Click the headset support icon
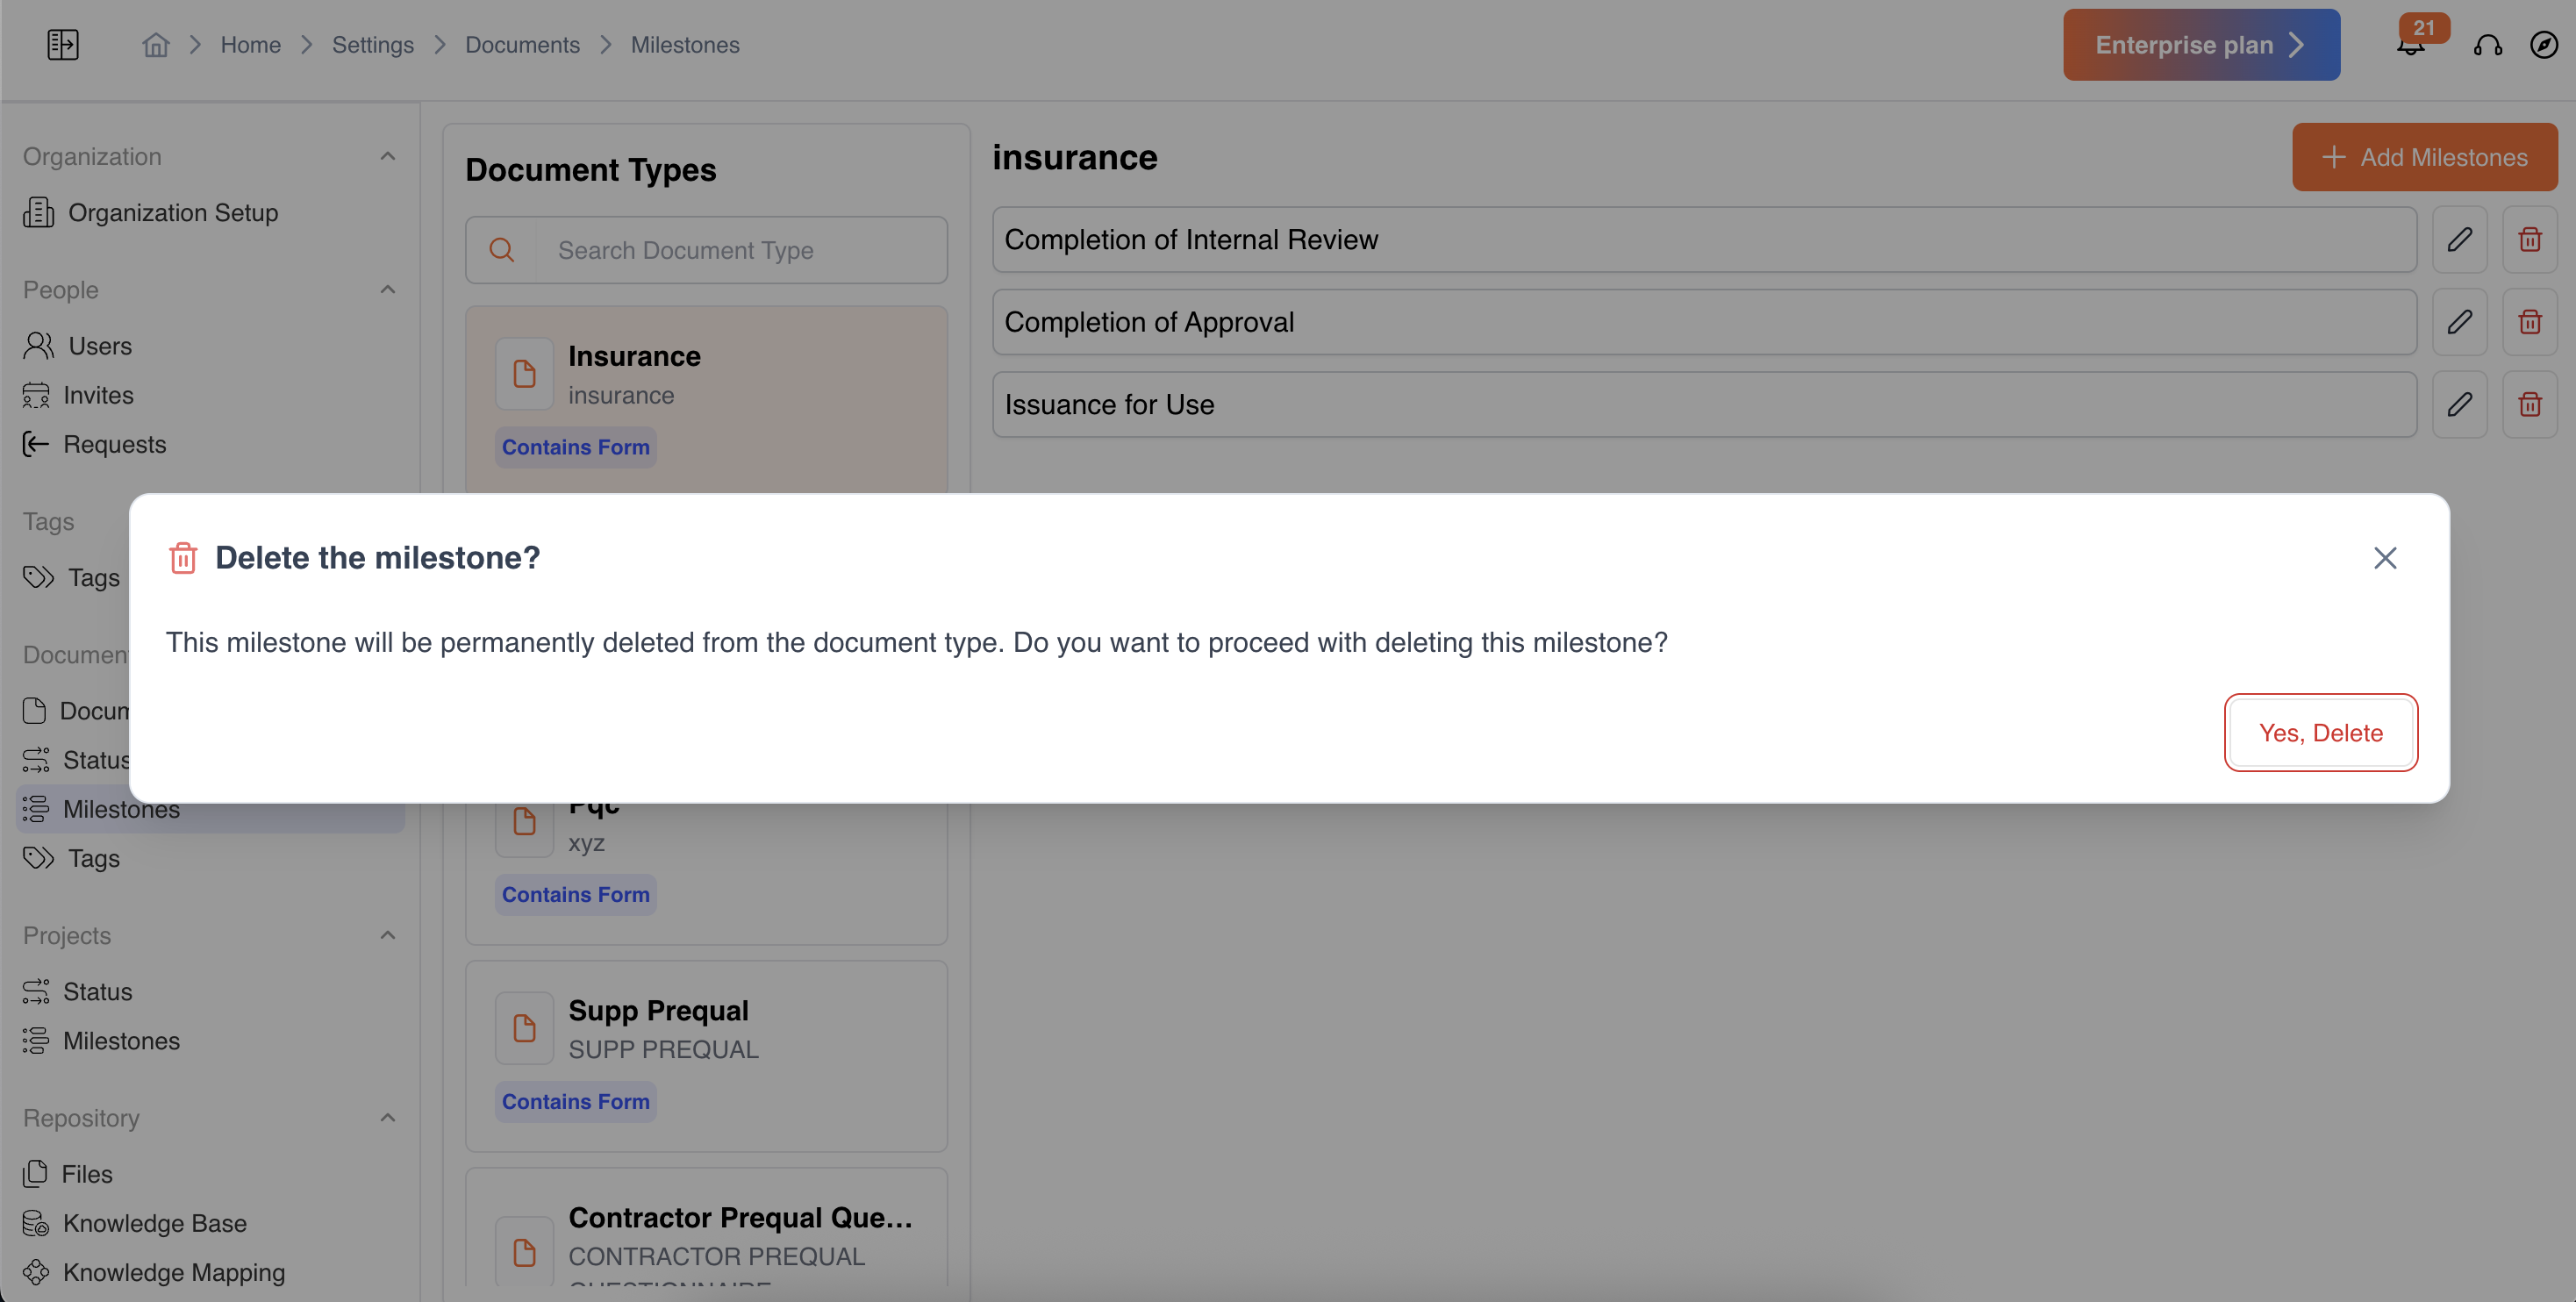The image size is (2576, 1302). coord(2487,46)
